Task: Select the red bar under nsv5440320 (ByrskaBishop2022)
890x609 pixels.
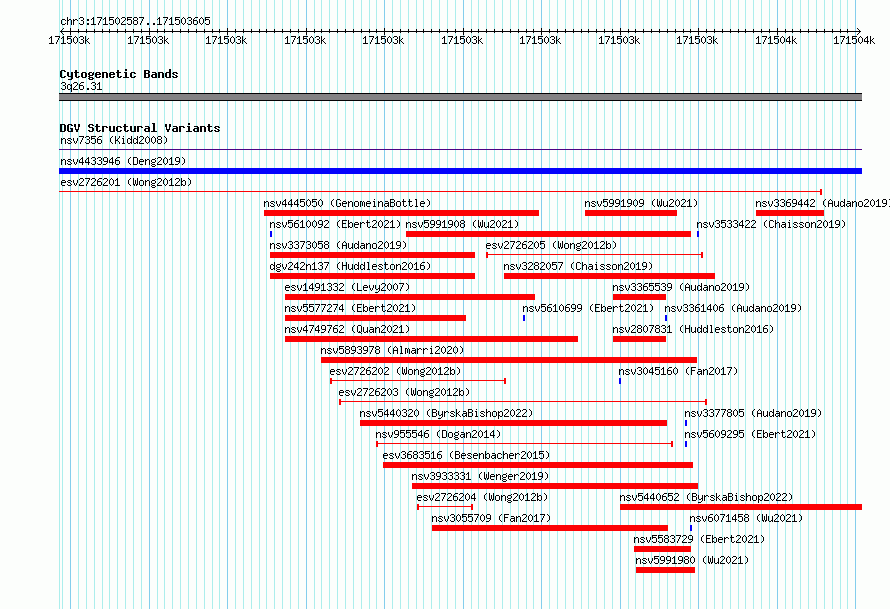Action: pyautogui.click(x=513, y=423)
